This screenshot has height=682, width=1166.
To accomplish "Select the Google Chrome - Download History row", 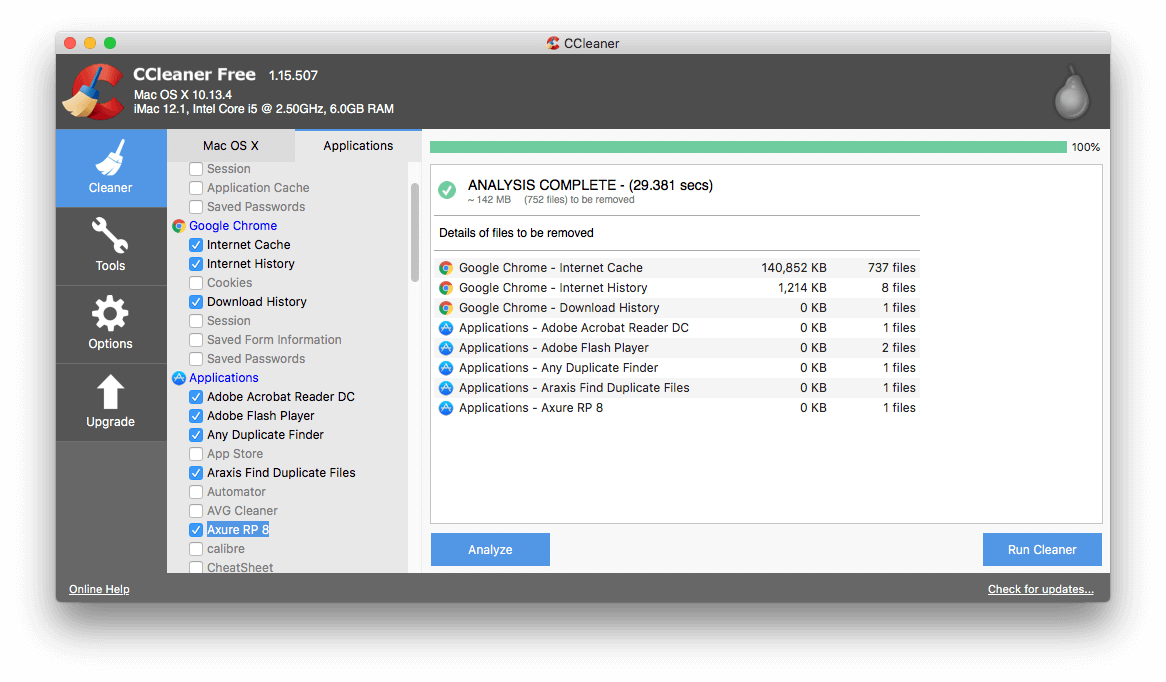I will click(x=677, y=308).
